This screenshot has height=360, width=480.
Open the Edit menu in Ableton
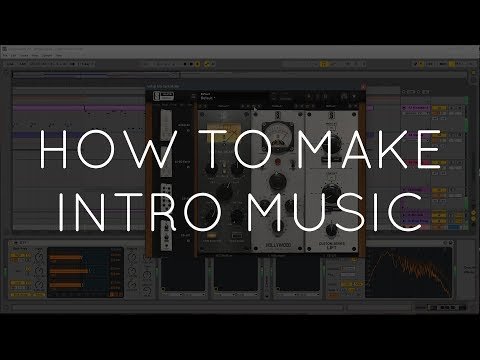coord(13,55)
